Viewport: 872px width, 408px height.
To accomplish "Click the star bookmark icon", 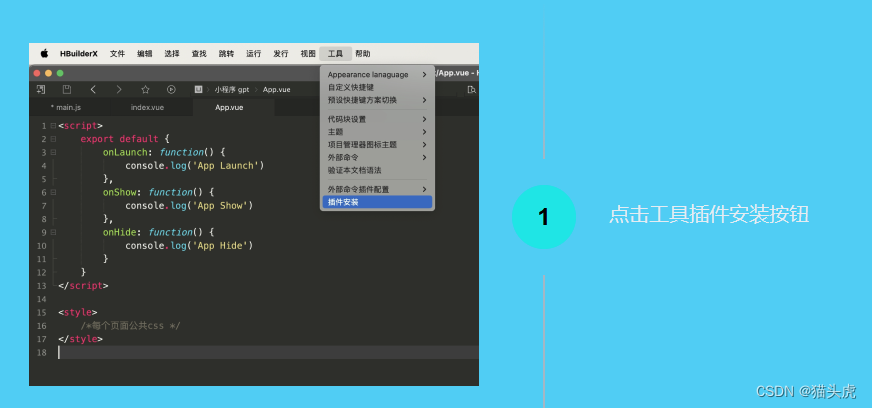I will click(x=145, y=89).
